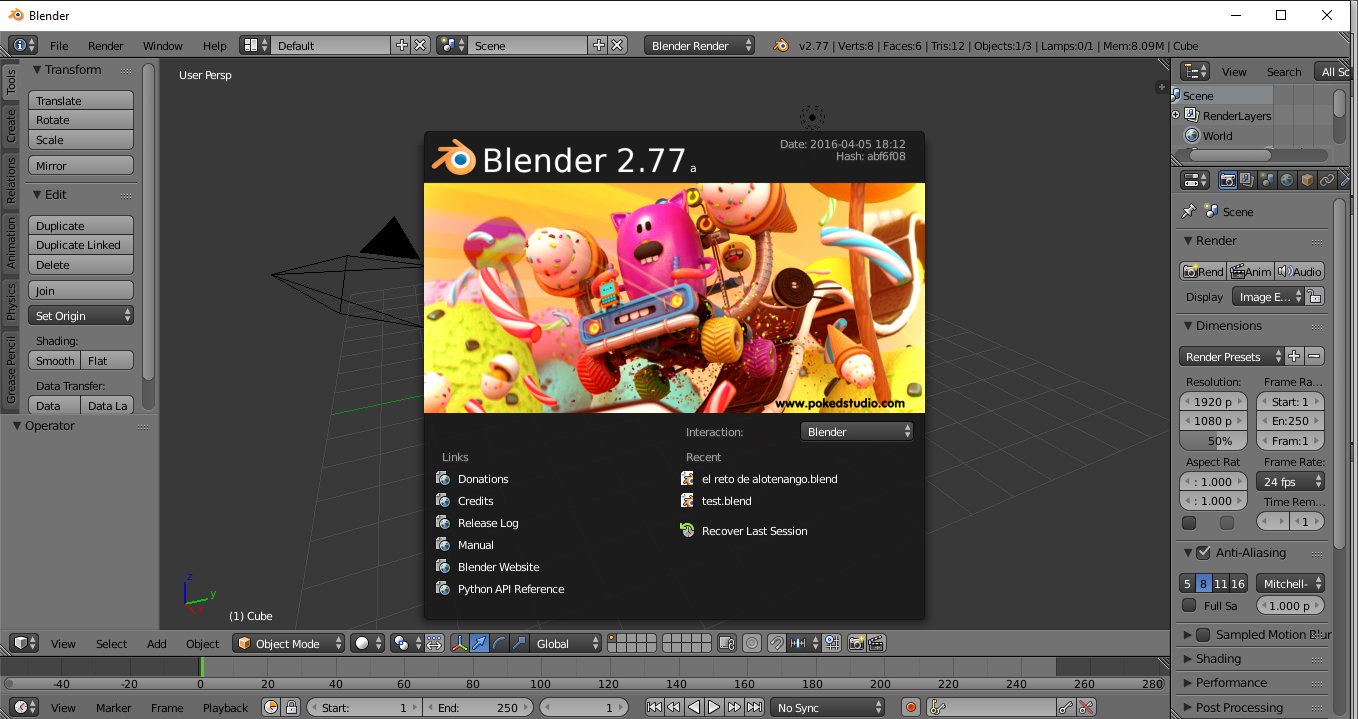Select the rotate manipulator arc icon
Viewport: 1358px width, 719px height.
(499, 643)
